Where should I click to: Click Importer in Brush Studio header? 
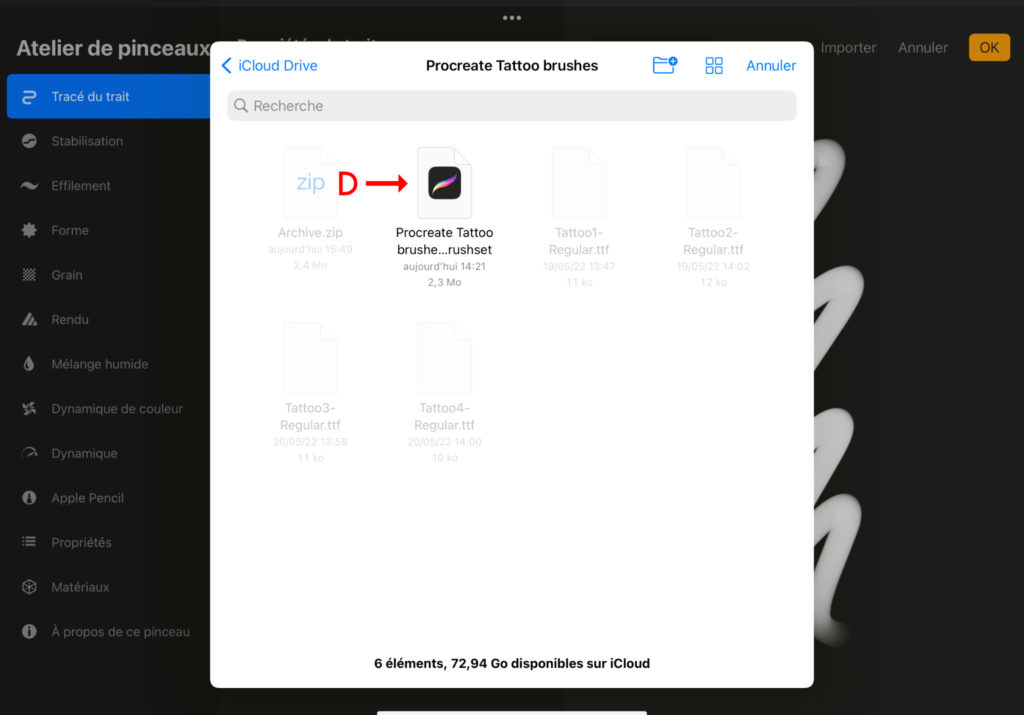(x=848, y=48)
